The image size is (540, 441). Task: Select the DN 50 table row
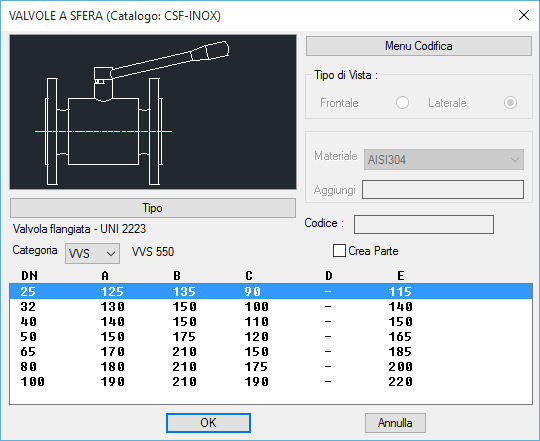tap(271, 336)
